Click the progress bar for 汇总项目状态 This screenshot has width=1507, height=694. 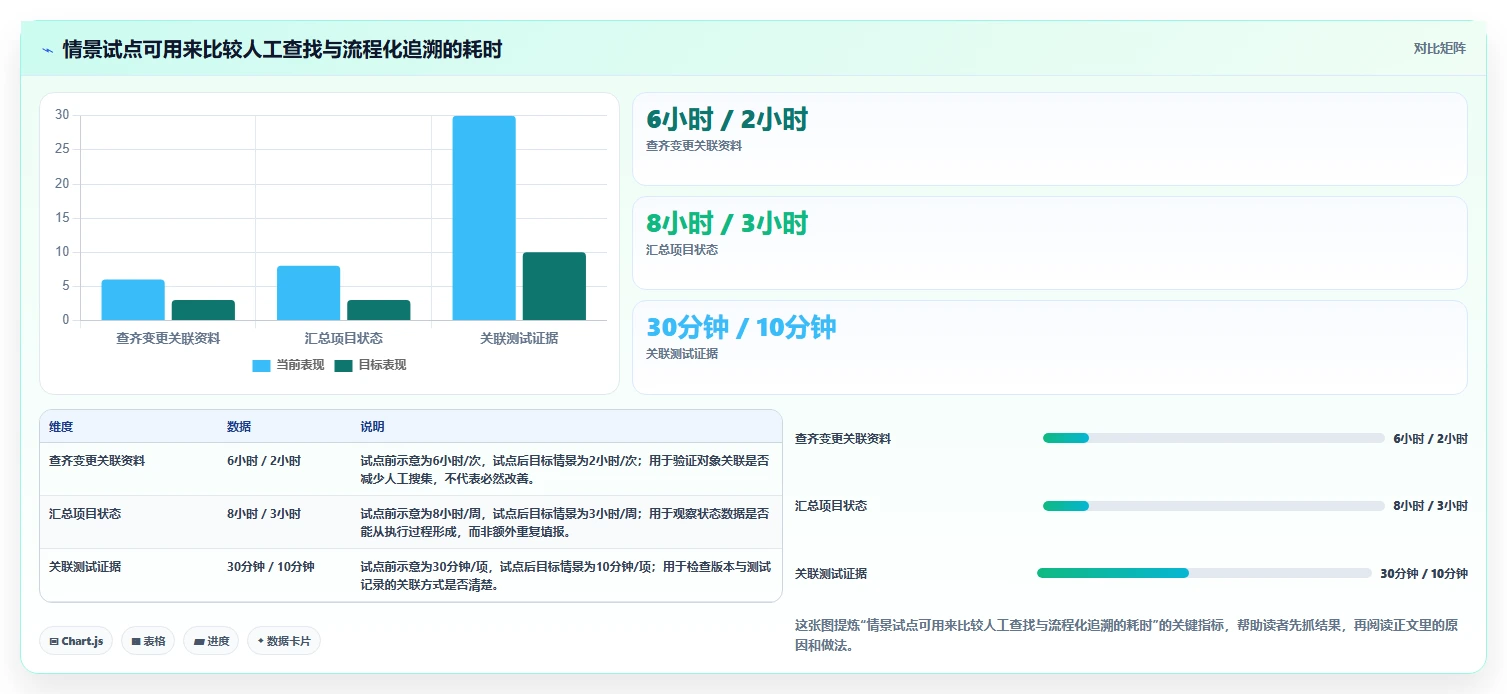point(1213,506)
